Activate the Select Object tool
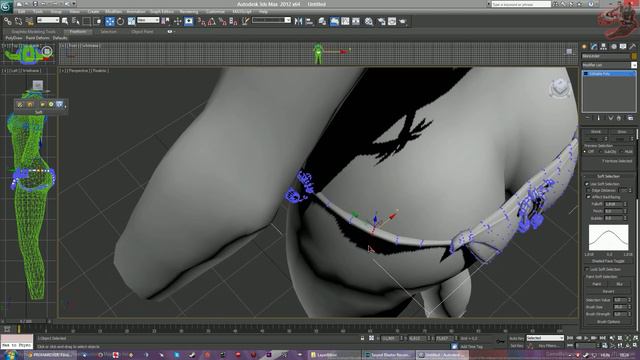This screenshot has height=360, width=640. click(x=65, y=21)
